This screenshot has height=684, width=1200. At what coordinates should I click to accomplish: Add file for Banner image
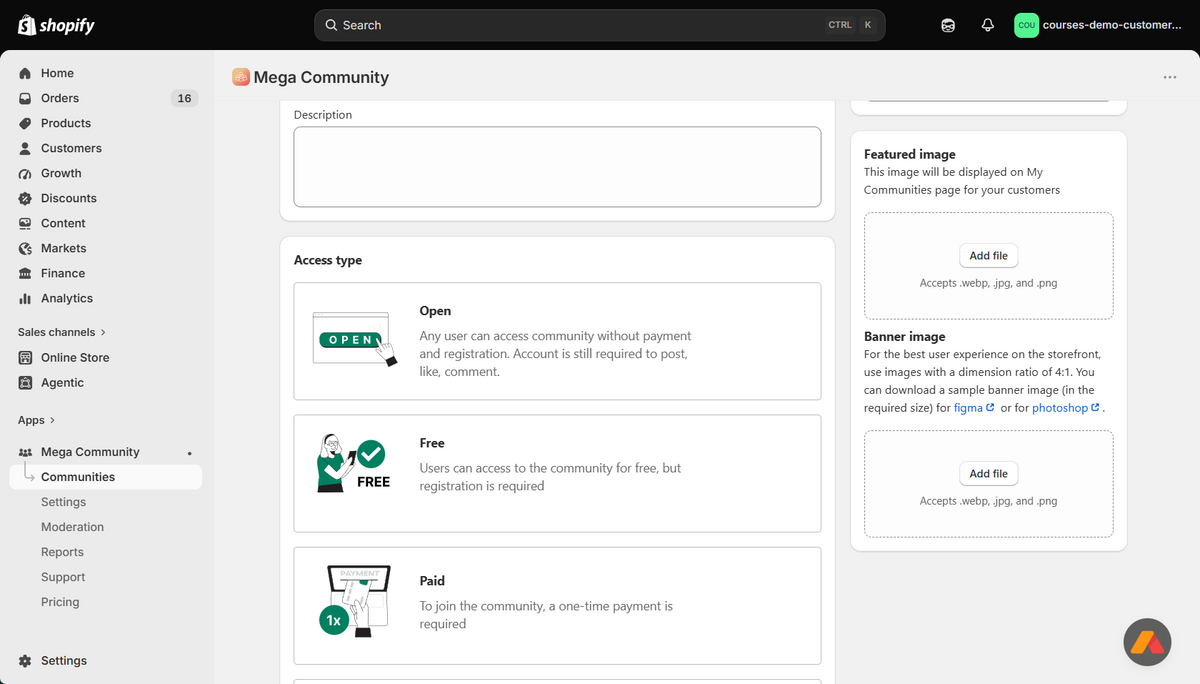point(988,474)
